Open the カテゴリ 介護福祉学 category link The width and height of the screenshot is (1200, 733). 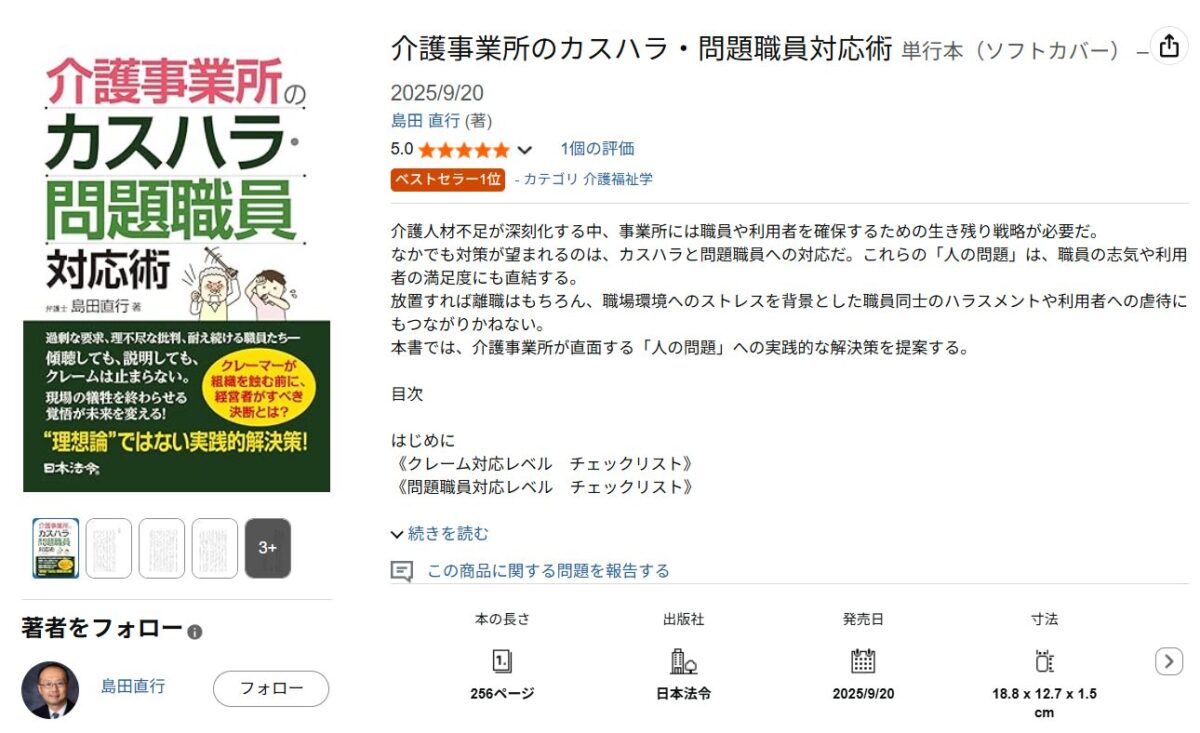(x=588, y=179)
